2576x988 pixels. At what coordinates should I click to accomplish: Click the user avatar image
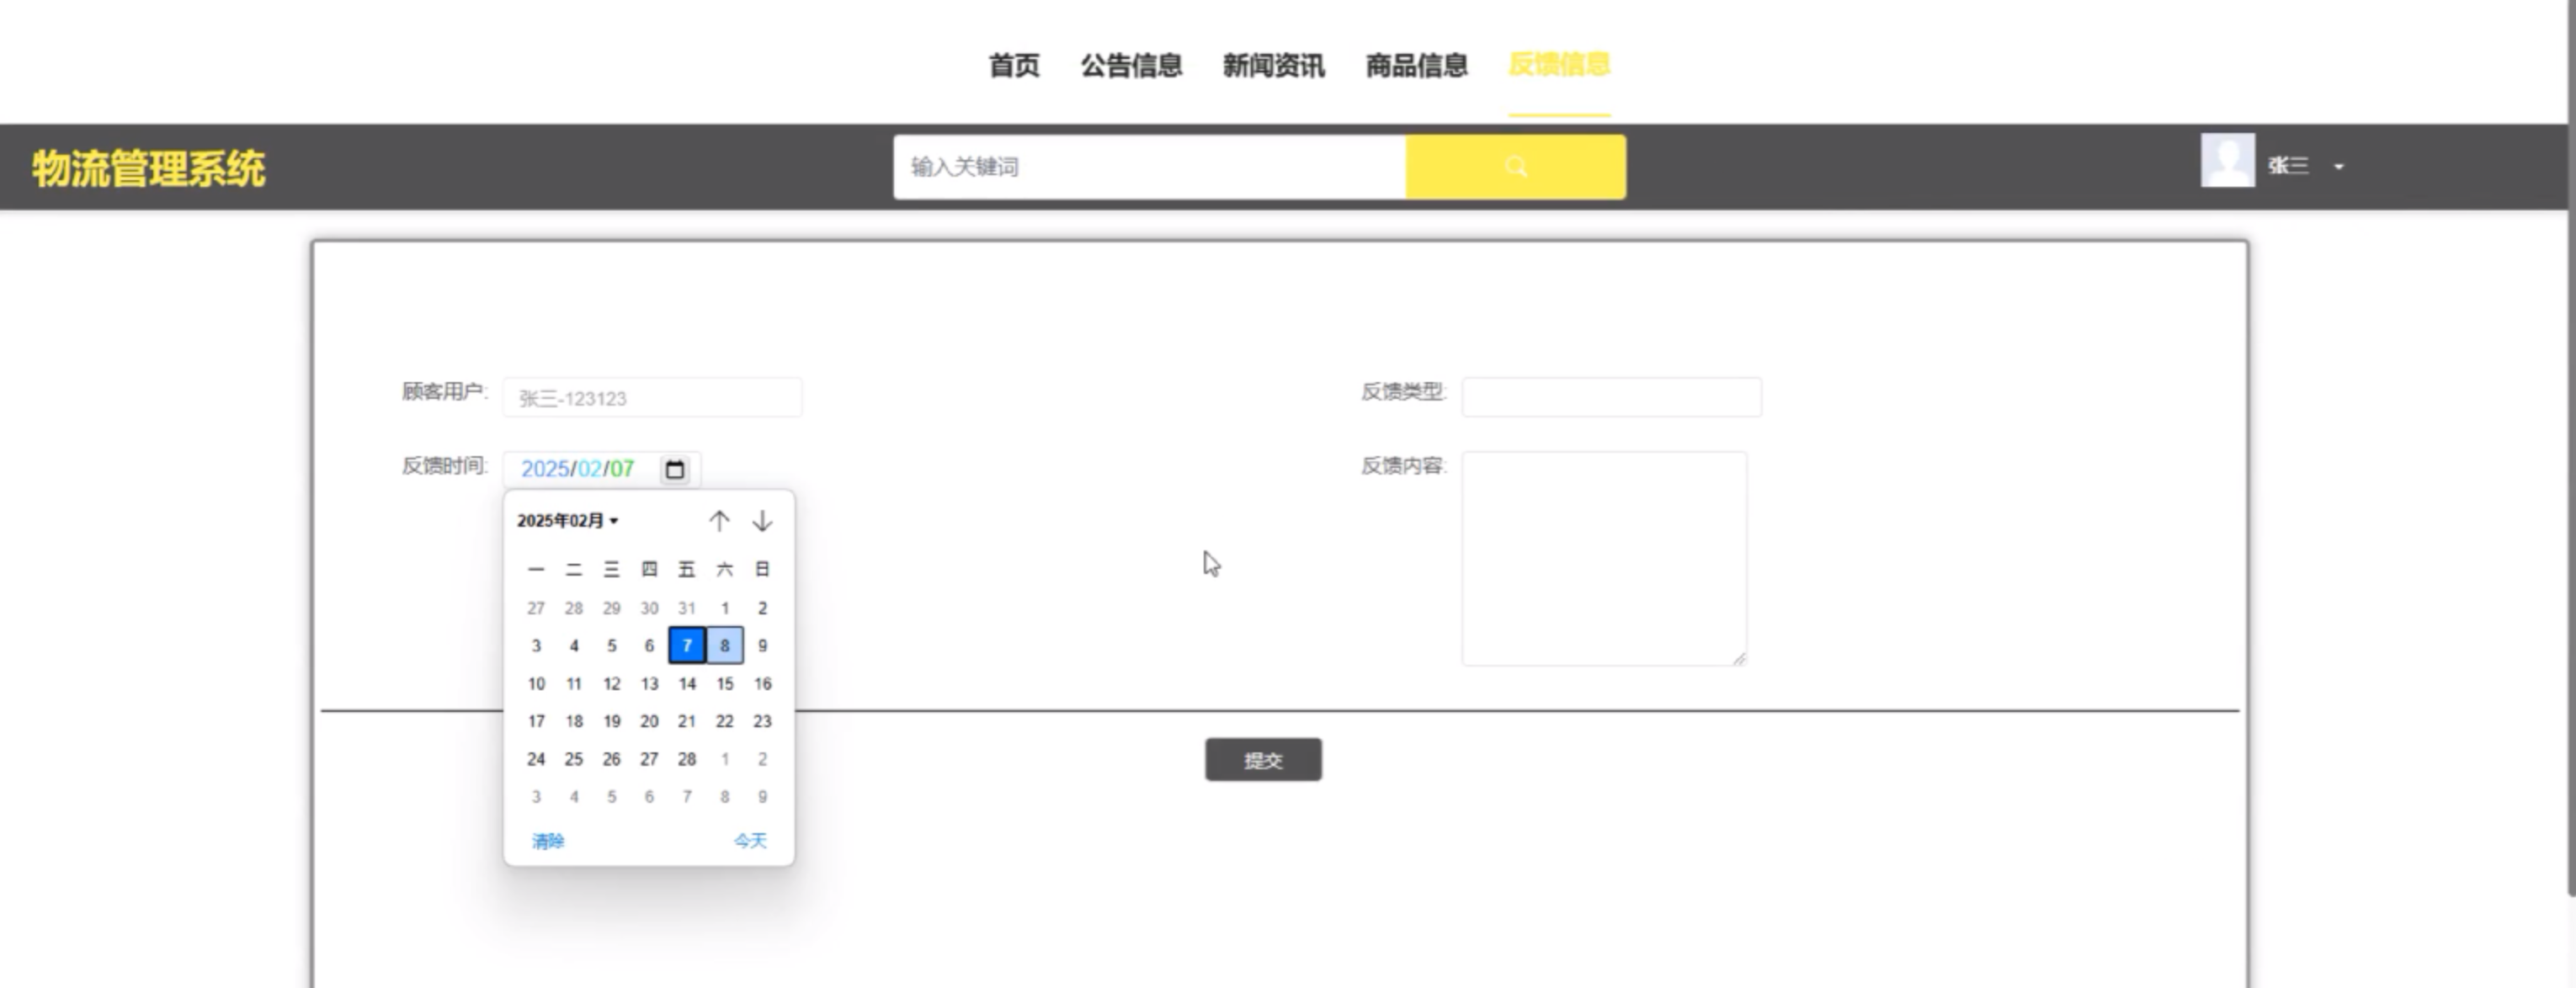2227,160
